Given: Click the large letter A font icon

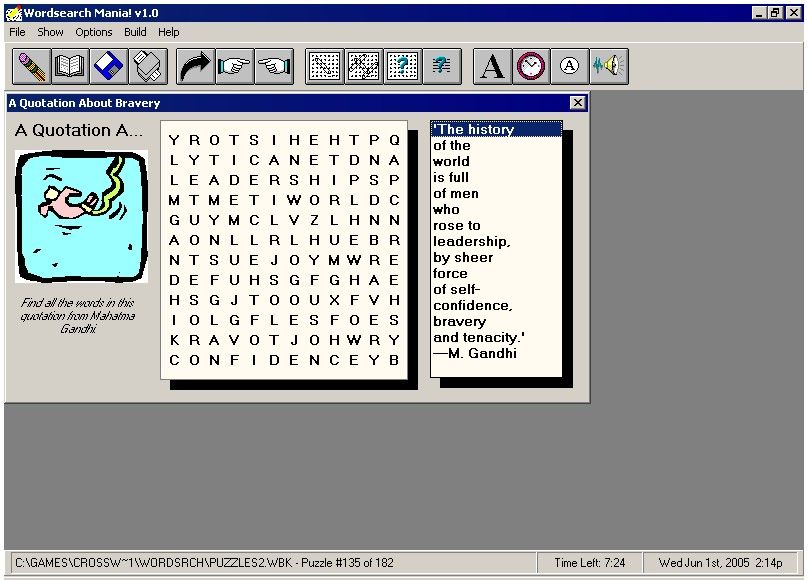Looking at the screenshot, I should click(x=491, y=67).
